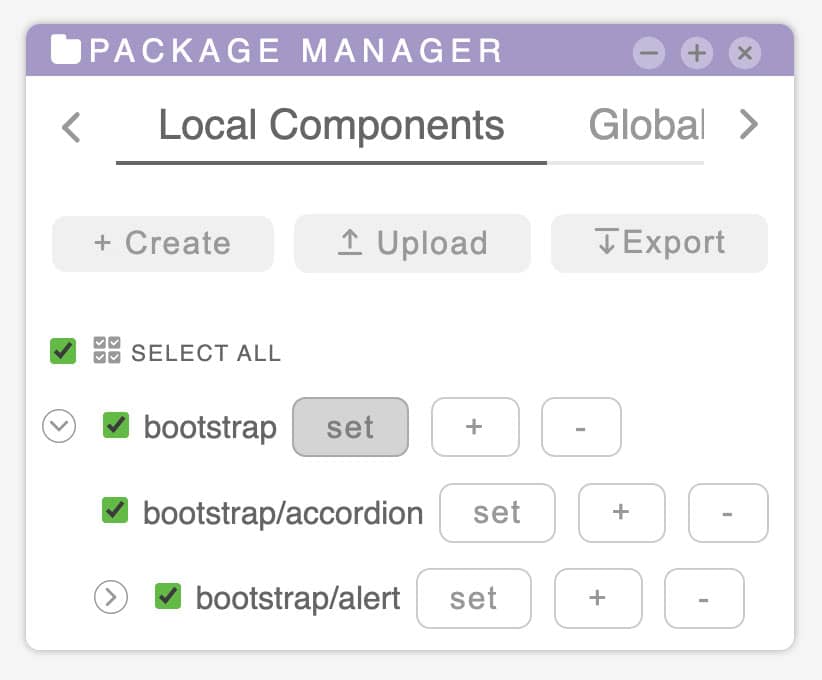Click the minus icon in the title bar
The width and height of the screenshot is (822, 680).
click(649, 53)
